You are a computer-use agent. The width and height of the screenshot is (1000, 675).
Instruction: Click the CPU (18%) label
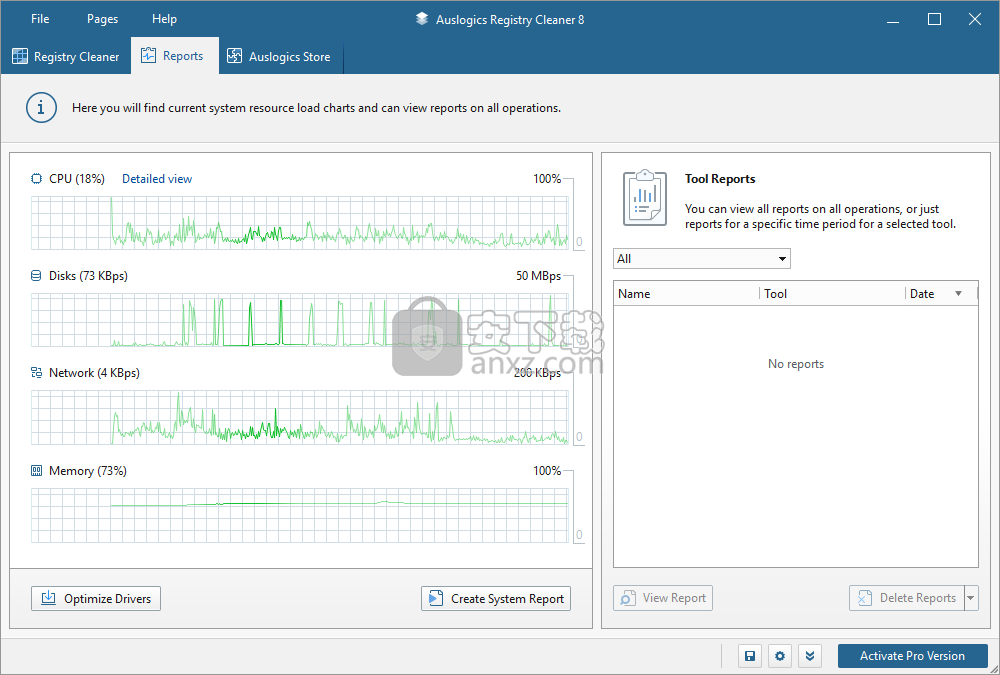(x=77, y=179)
